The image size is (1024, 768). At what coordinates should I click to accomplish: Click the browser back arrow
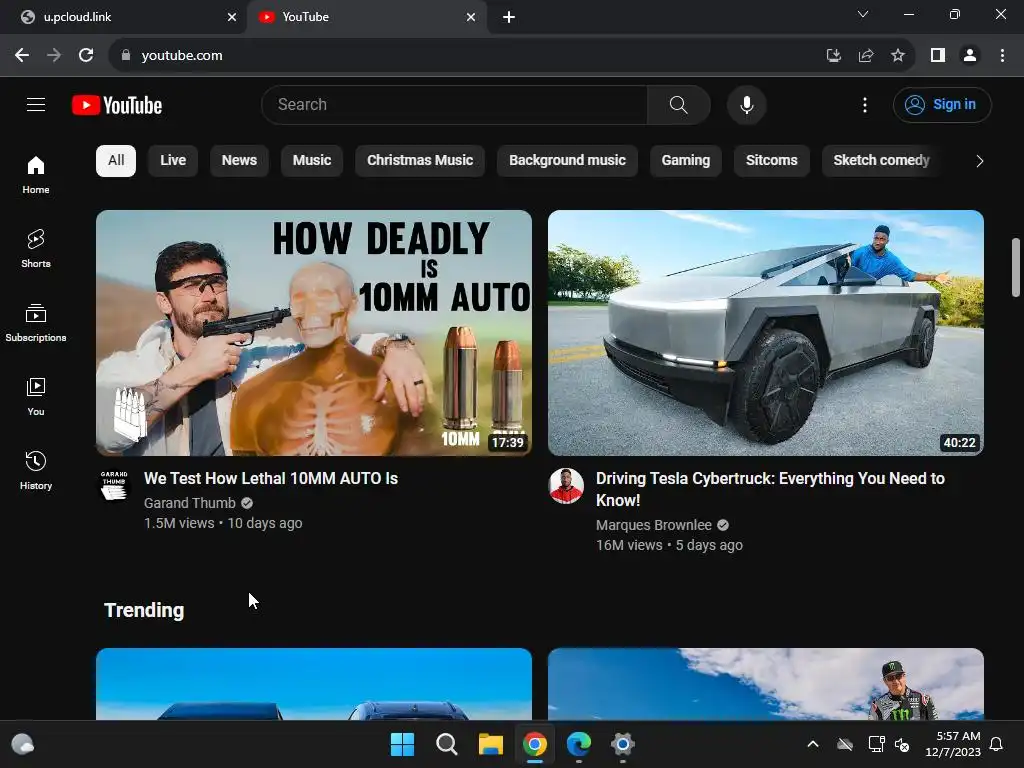[22, 56]
